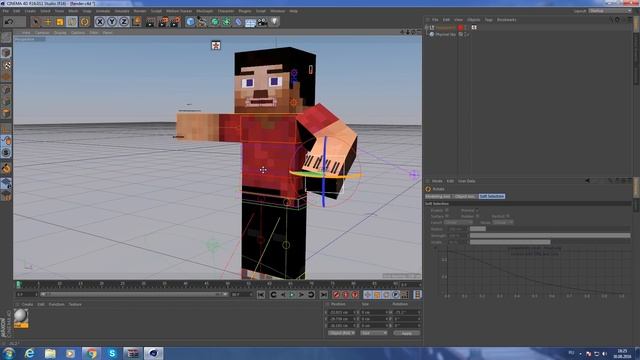Switch to Modeling Axis tab
640x360 pixels.
pos(438,196)
